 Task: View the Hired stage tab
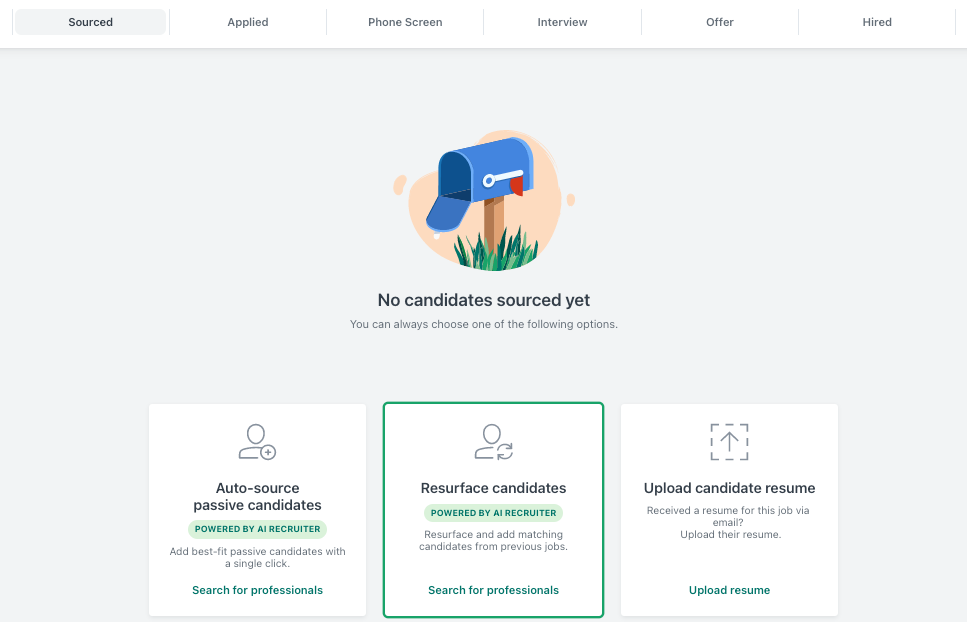click(x=877, y=22)
